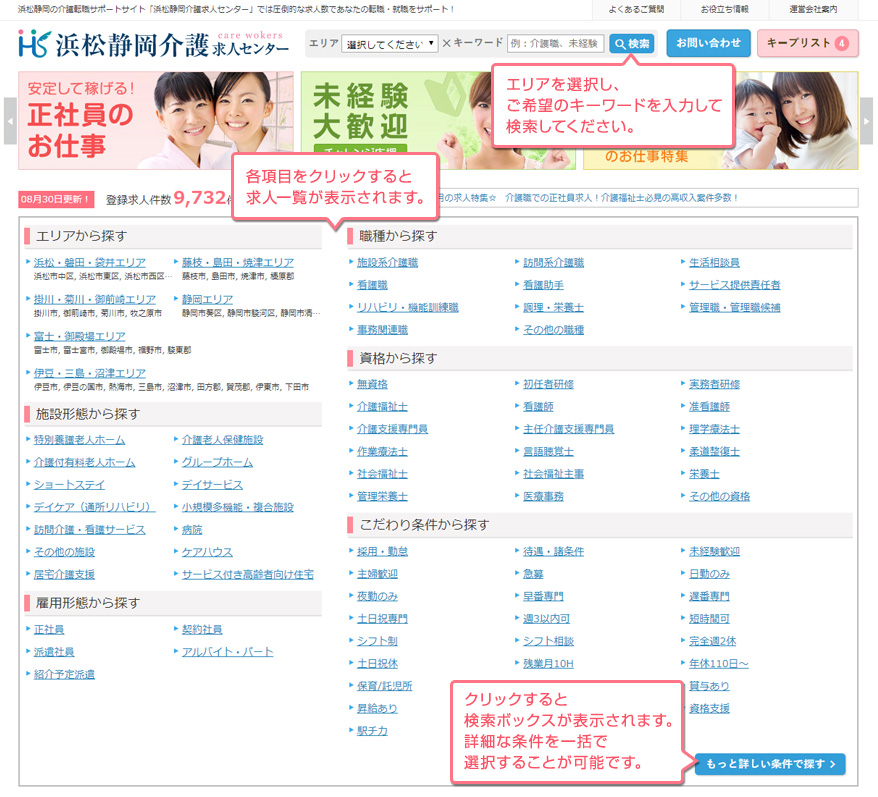Select ショートステイ link
Screen dimensions: 878x797
coord(69,484)
